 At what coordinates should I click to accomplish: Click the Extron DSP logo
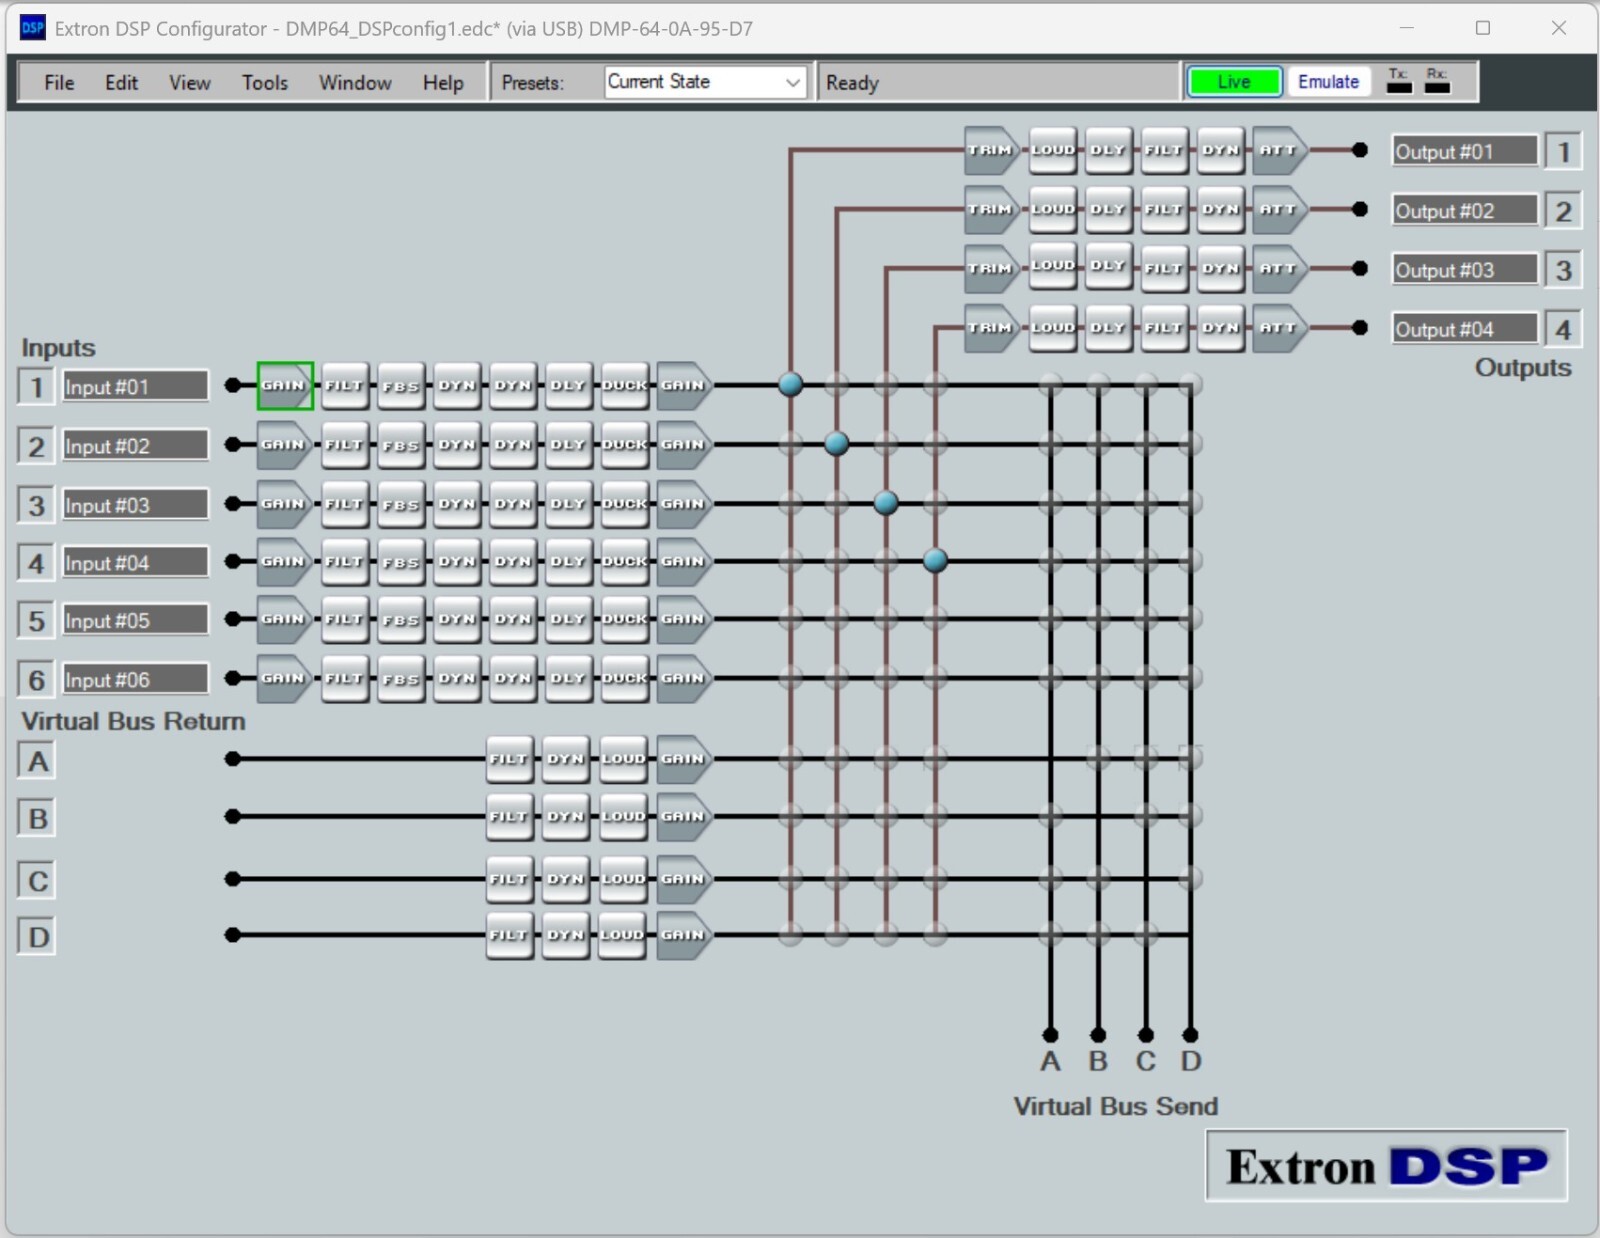point(1386,1166)
